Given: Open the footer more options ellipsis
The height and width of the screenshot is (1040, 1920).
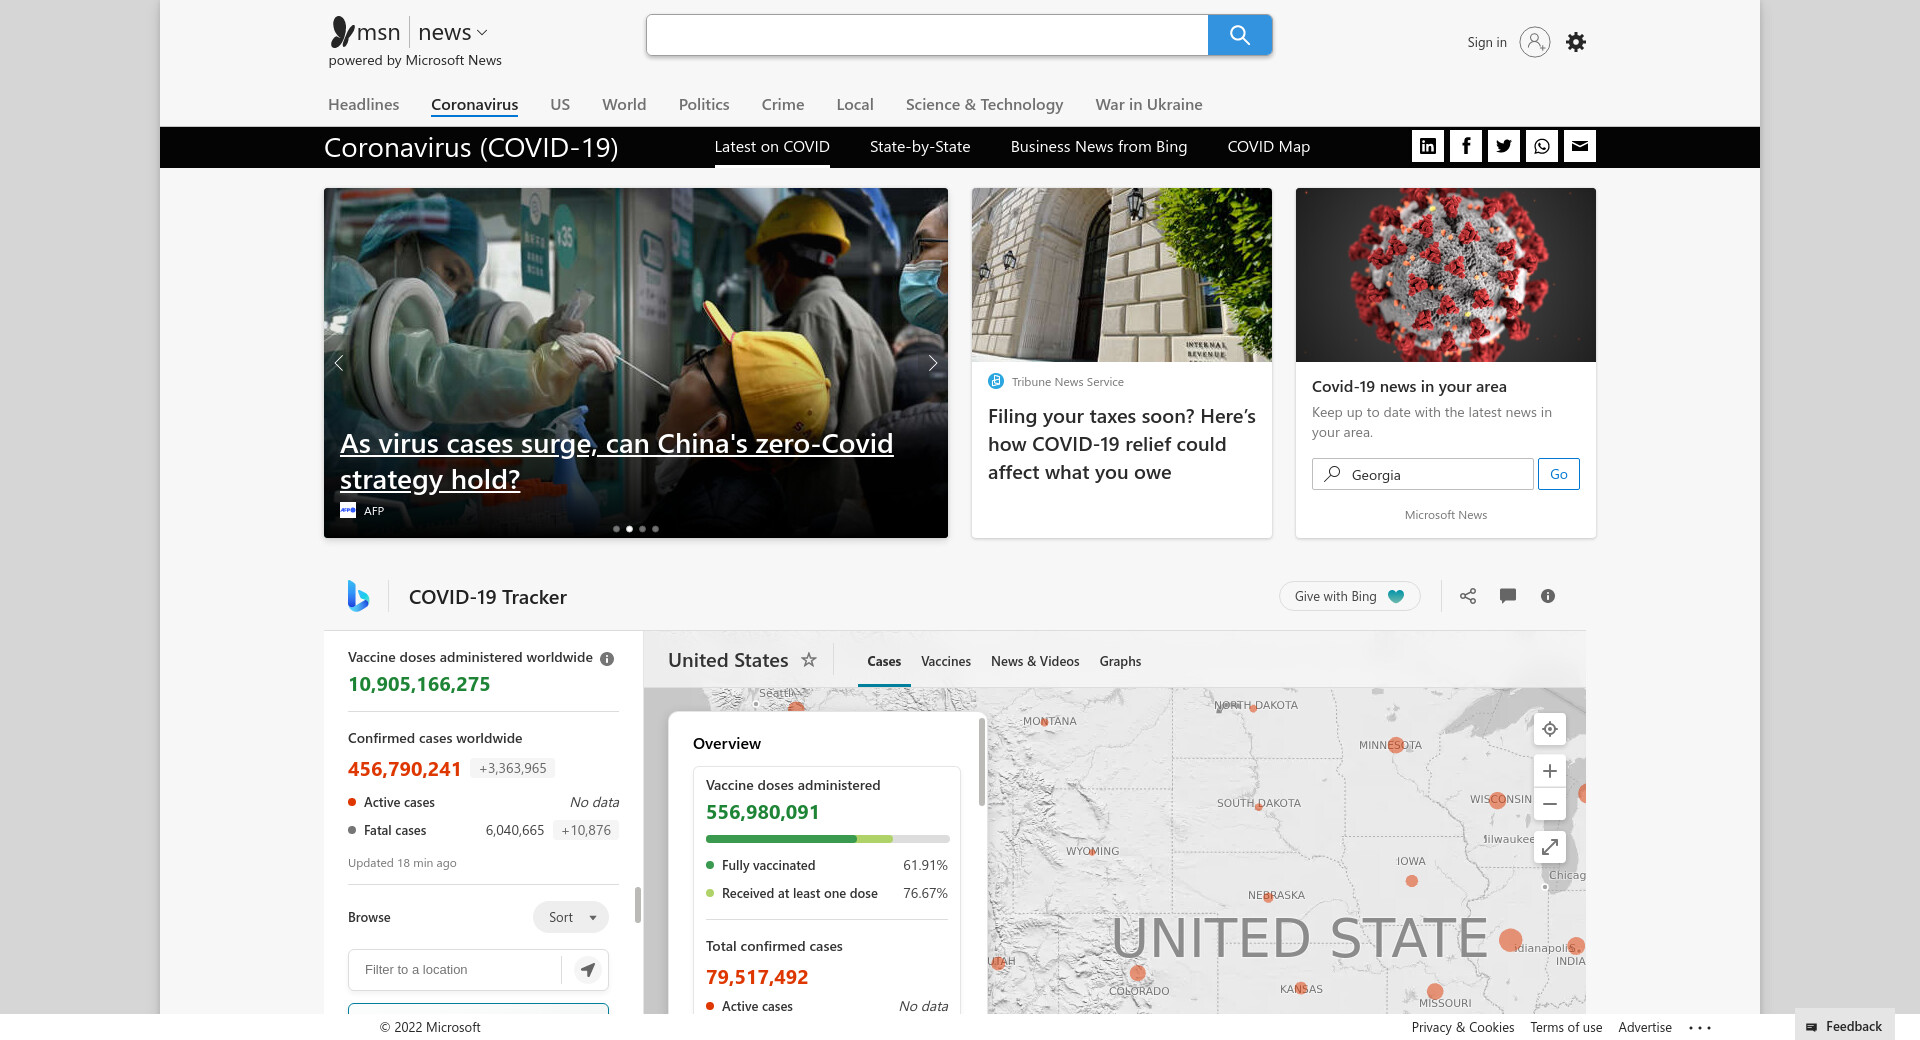Looking at the screenshot, I should pos(1700,1027).
